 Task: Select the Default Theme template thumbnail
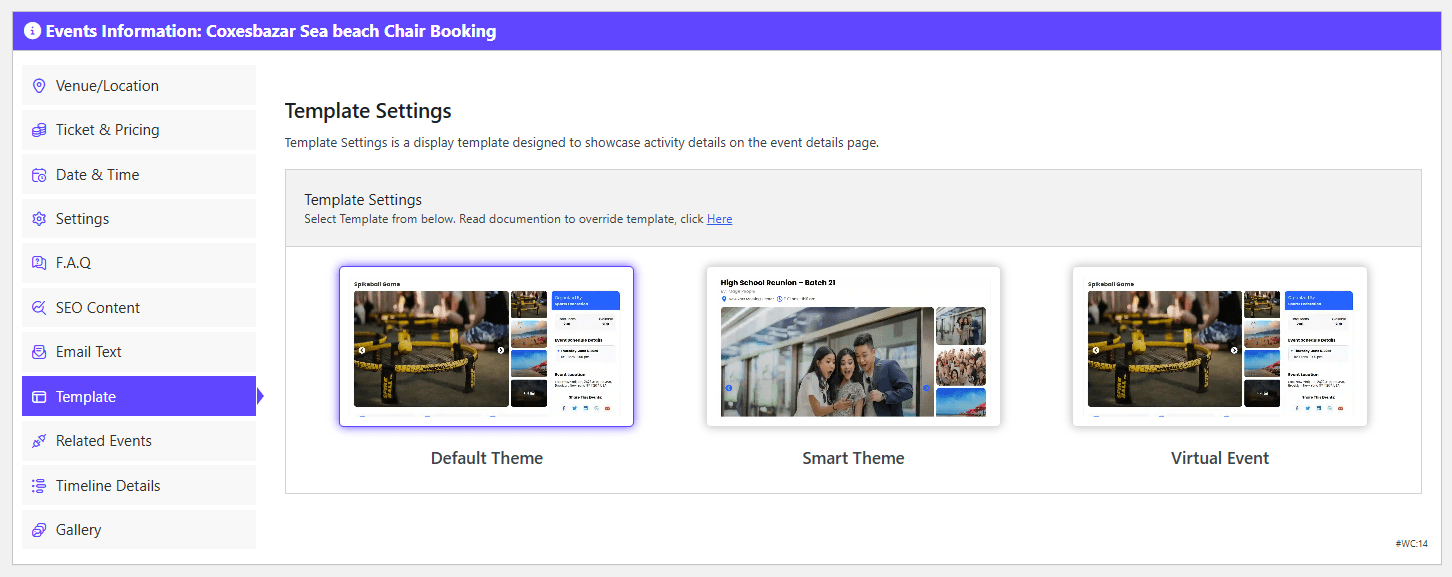pos(486,347)
